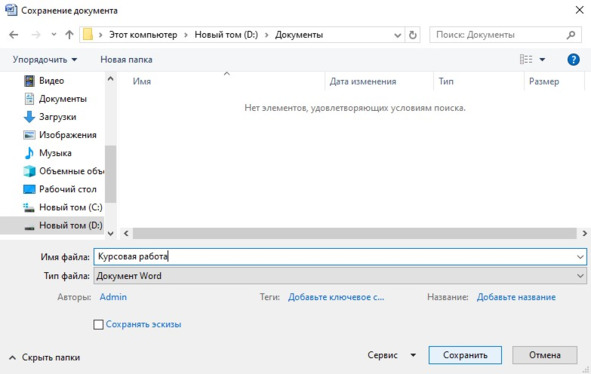Refresh the Документы folder view

point(413,35)
